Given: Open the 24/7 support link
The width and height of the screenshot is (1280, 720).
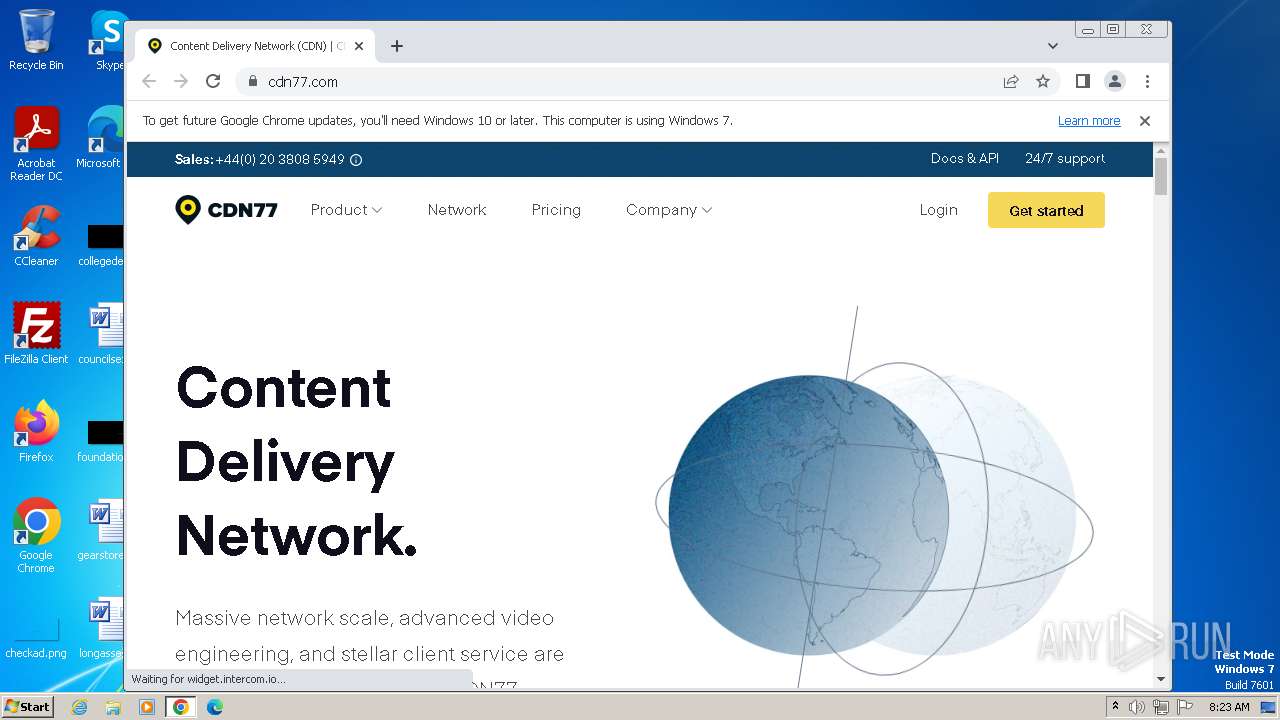Looking at the screenshot, I should [1065, 159].
